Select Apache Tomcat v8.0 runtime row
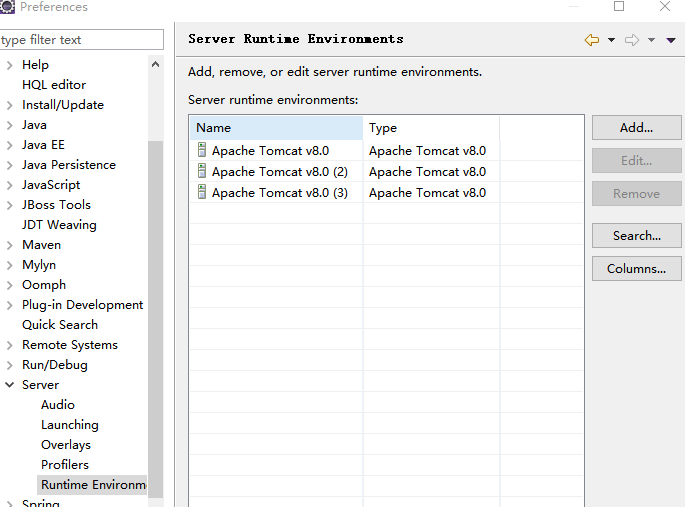The image size is (685, 507). [387, 150]
